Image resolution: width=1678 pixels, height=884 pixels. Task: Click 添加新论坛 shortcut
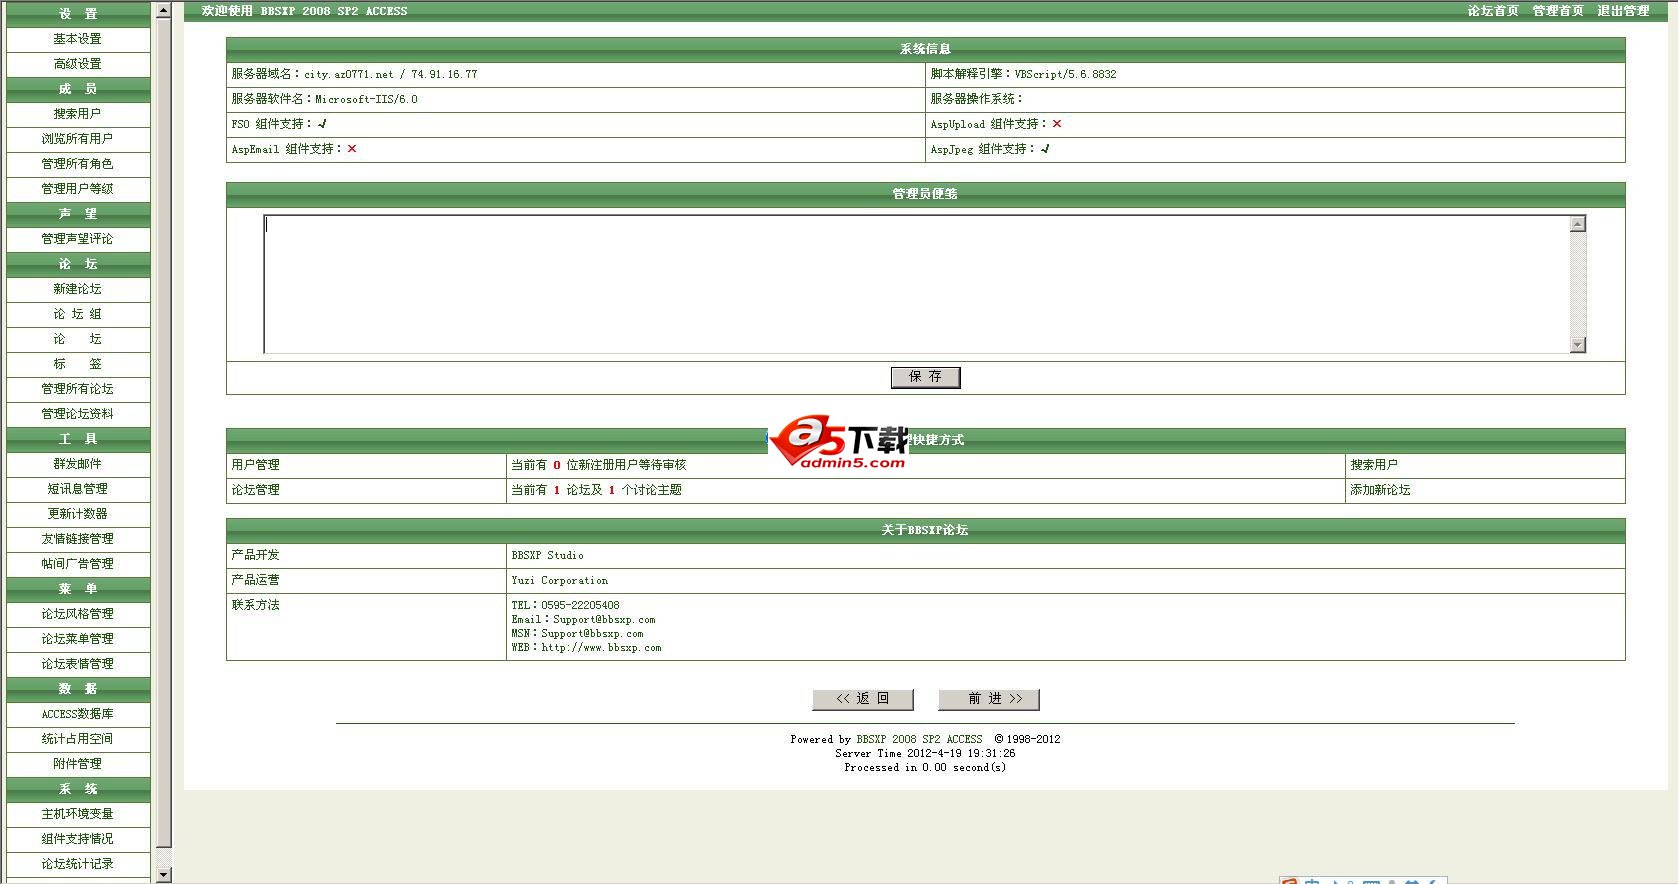tap(1380, 490)
